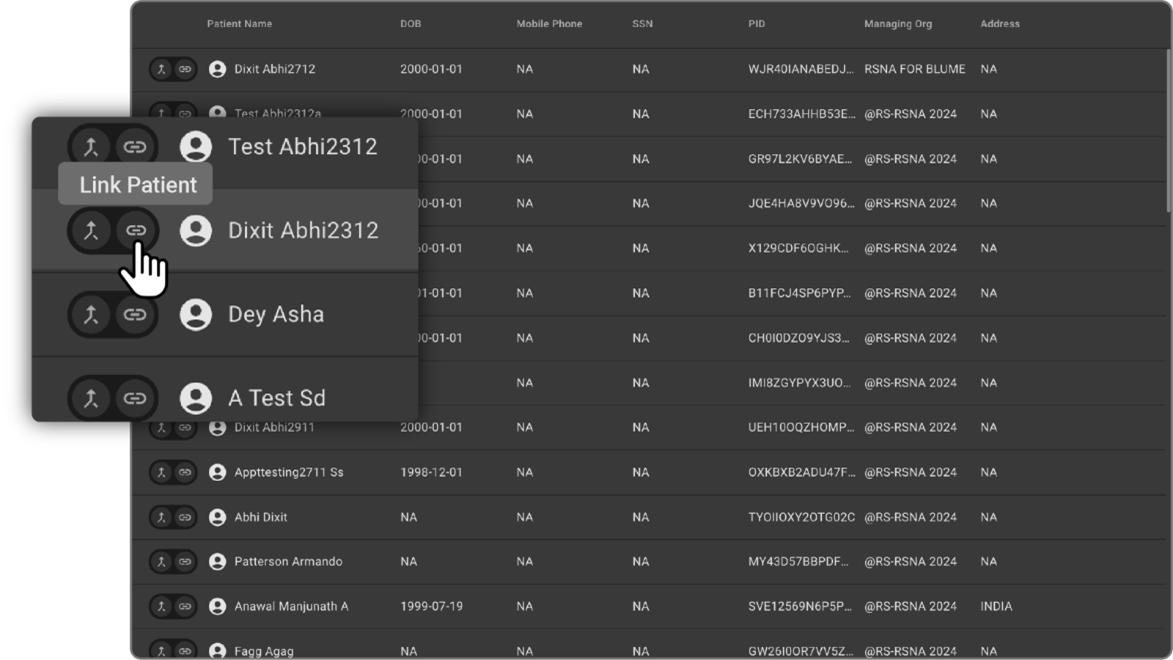Click link icon for Dixit Abhi2312 in popup

[x=135, y=231]
